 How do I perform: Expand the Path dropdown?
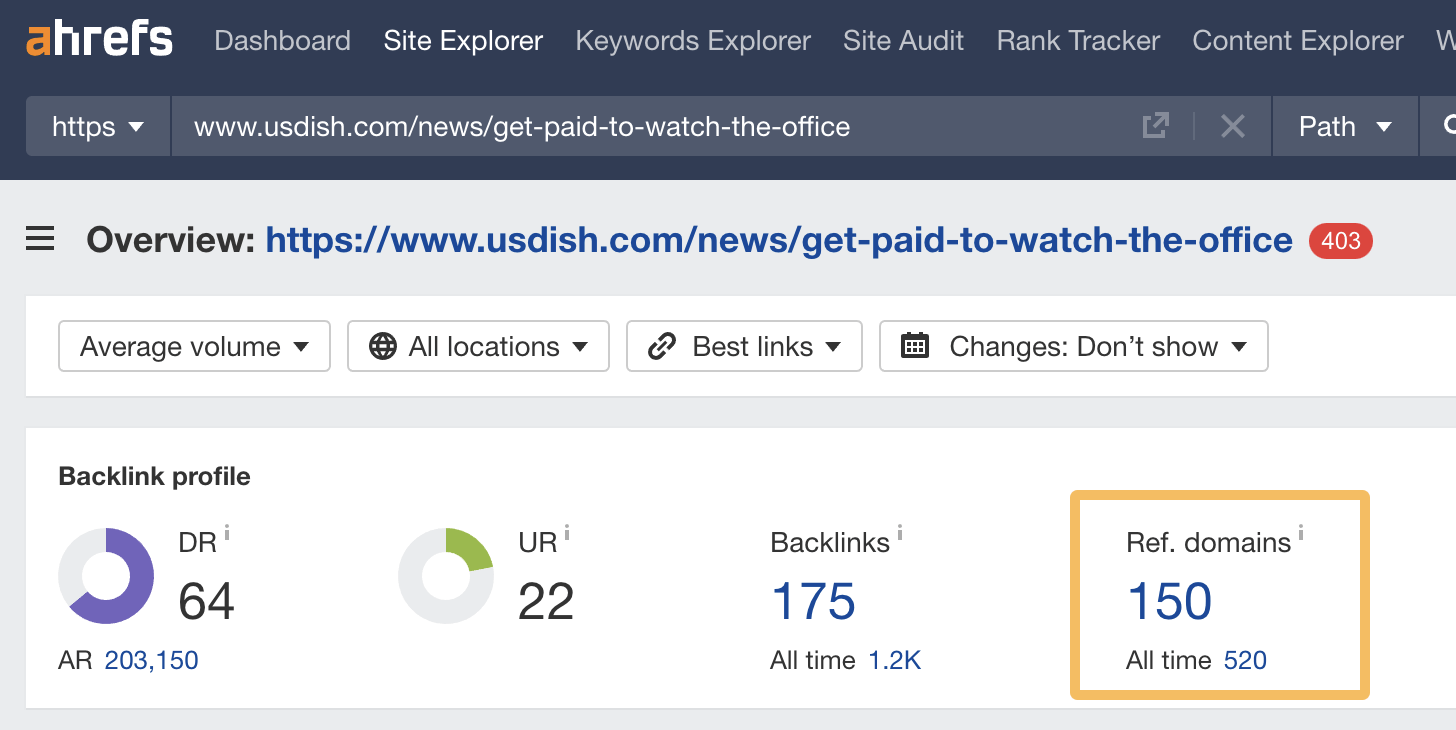tap(1345, 126)
